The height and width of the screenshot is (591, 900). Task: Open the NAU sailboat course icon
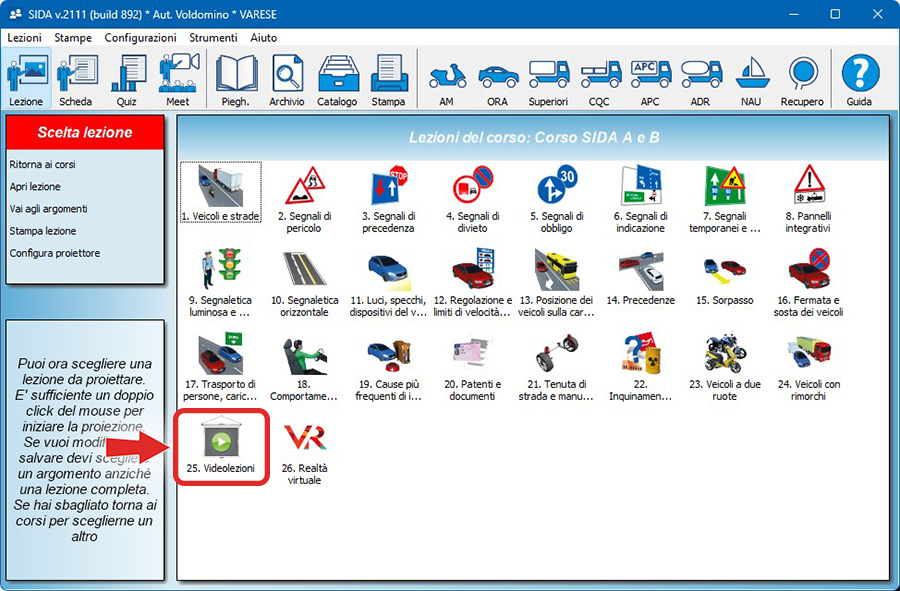point(750,81)
